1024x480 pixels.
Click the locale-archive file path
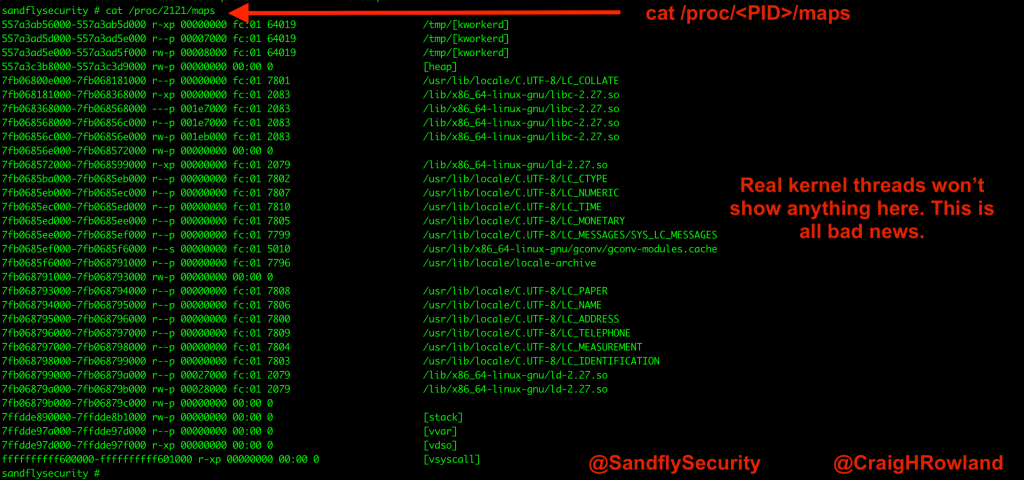tap(509, 263)
